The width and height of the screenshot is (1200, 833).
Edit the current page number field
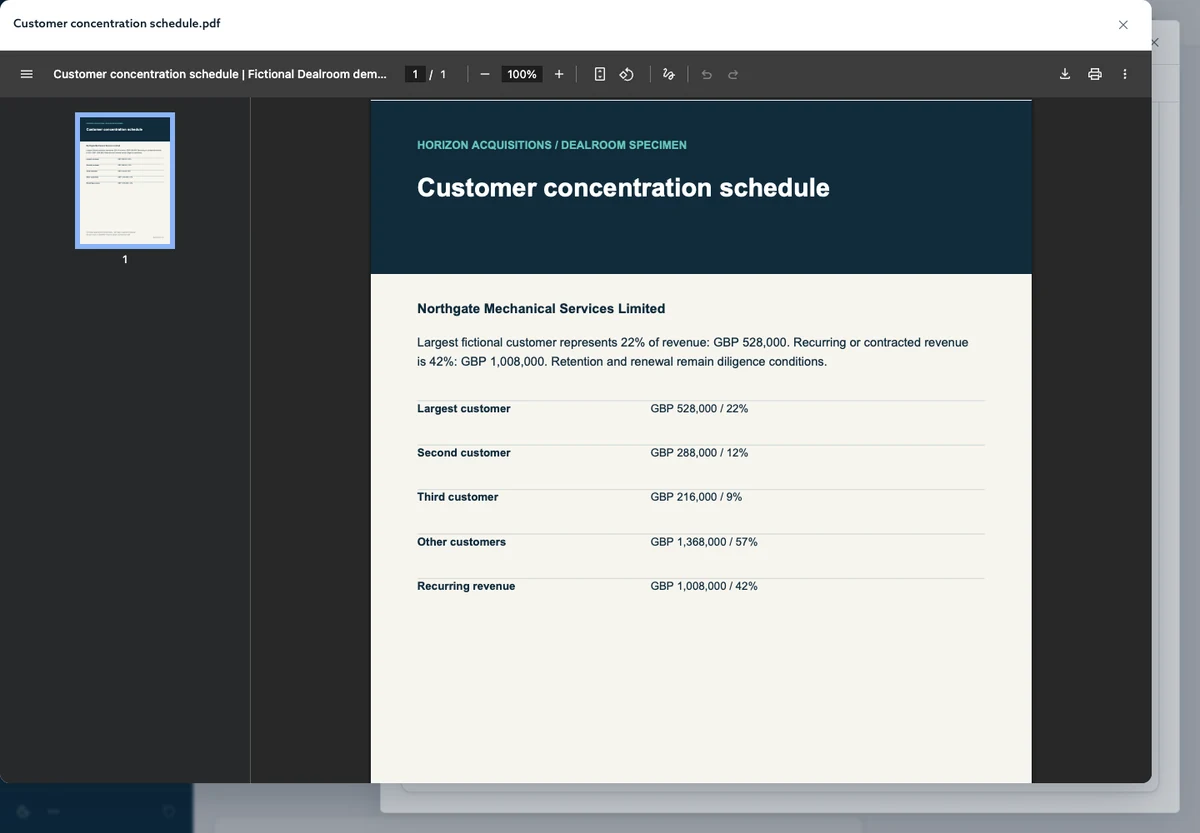(415, 74)
